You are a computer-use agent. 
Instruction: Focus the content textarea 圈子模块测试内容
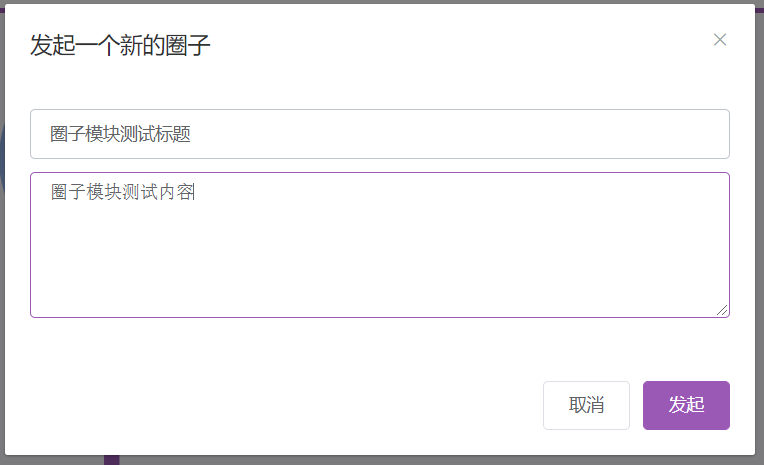380,245
